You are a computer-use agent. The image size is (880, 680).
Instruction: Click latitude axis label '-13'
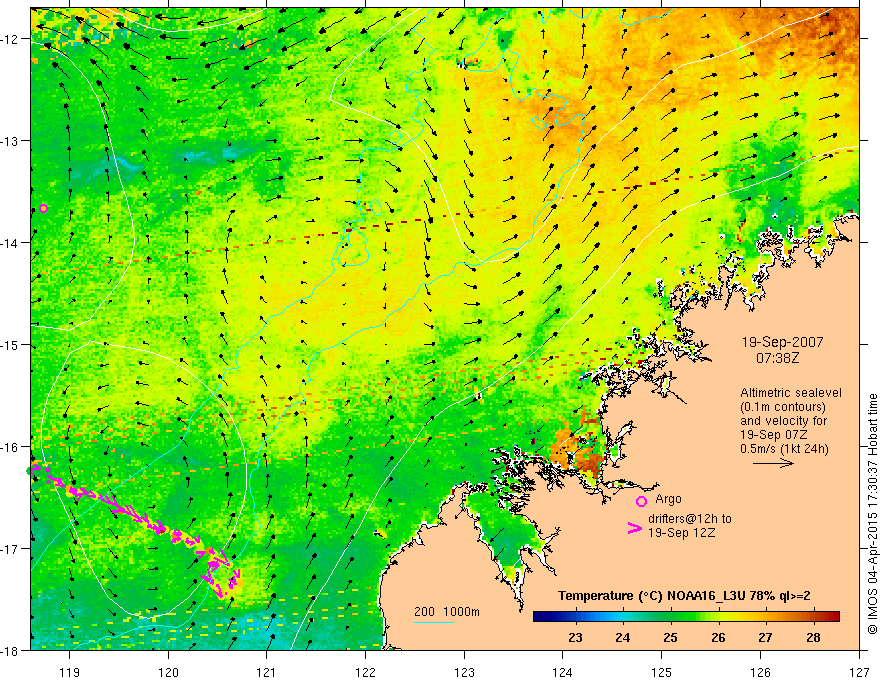(10, 140)
